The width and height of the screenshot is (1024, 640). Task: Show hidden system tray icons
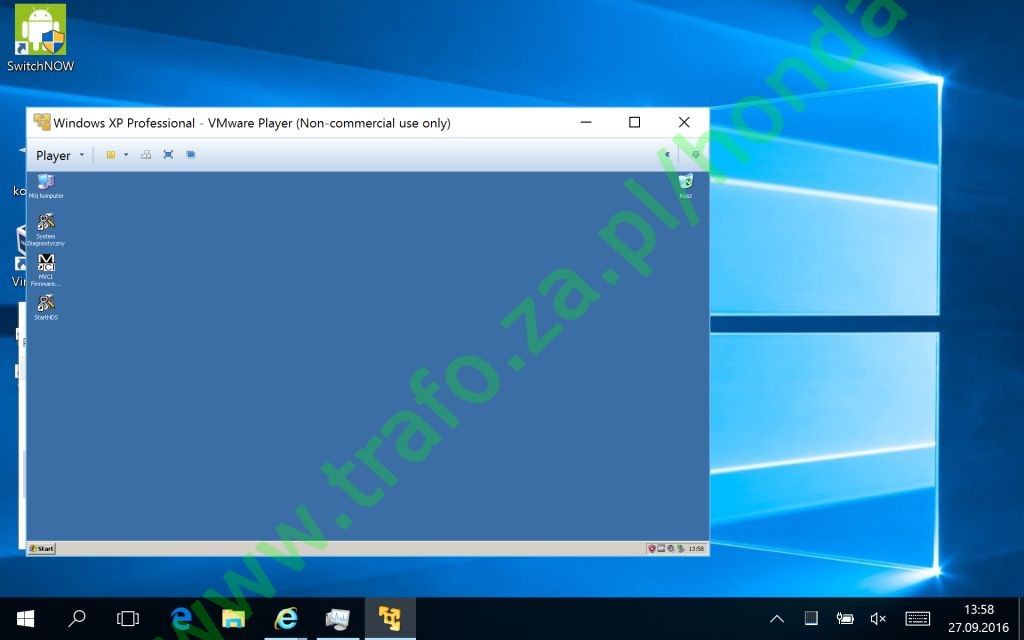tap(776, 618)
